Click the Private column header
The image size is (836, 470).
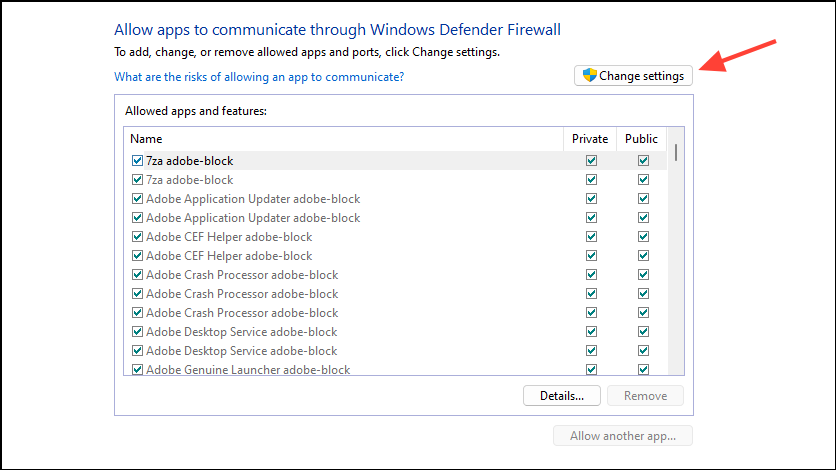point(590,139)
